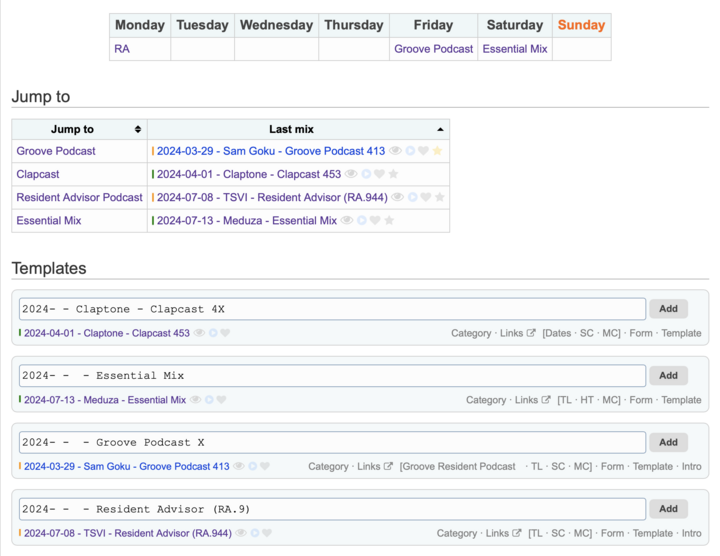Jump to Clapcast section link
Viewport: 720px width, 556px height.
(x=38, y=174)
